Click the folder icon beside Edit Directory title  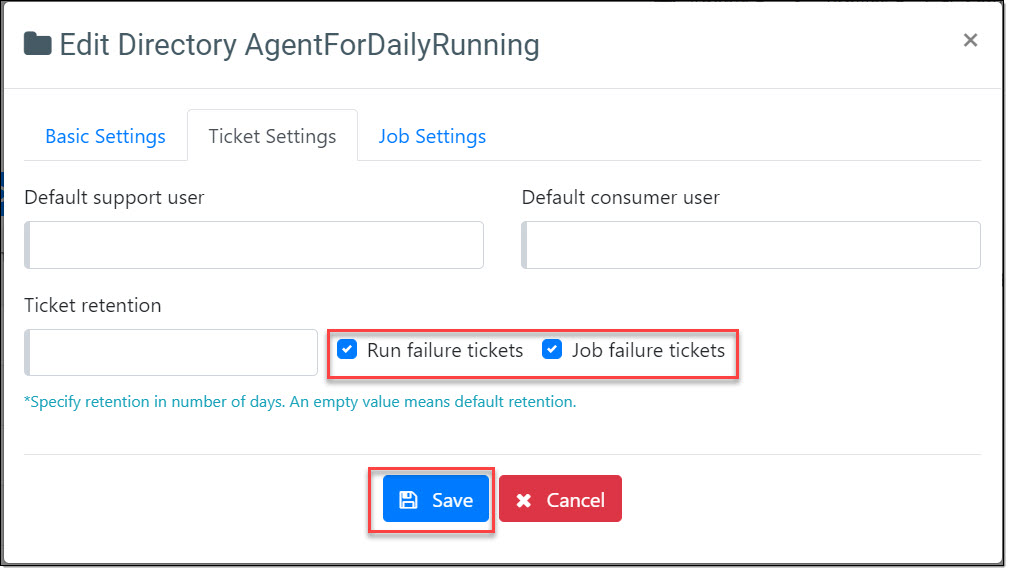point(38,45)
